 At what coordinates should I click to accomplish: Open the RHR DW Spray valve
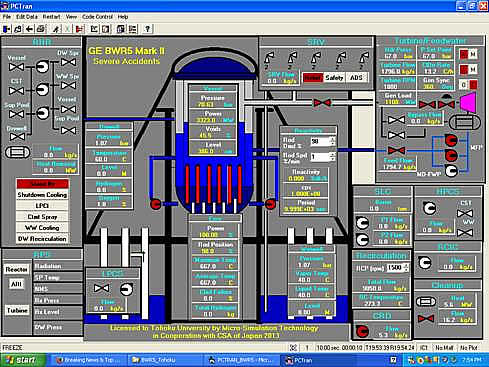68,62
